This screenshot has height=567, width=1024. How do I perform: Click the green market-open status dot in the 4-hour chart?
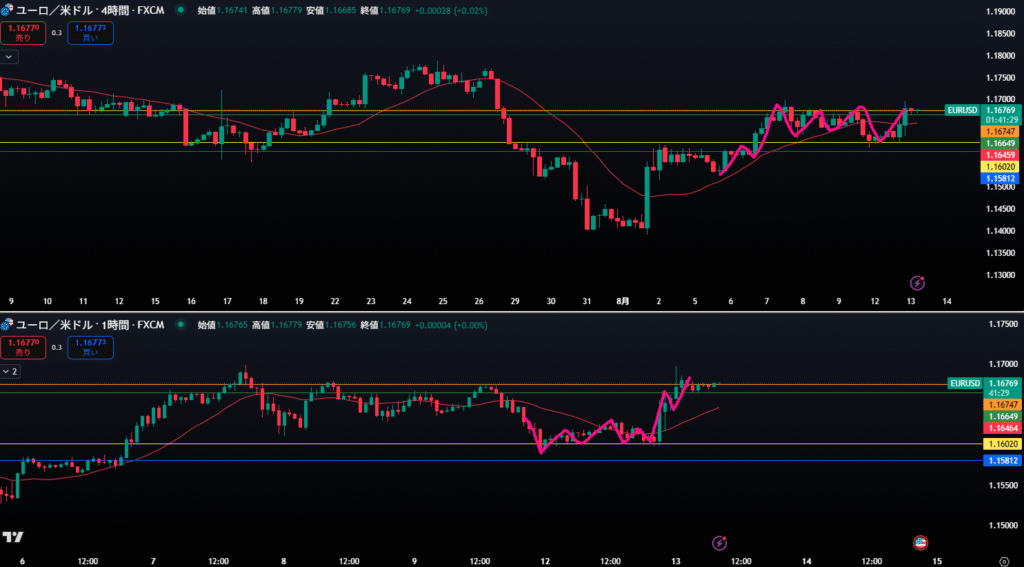coord(180,11)
